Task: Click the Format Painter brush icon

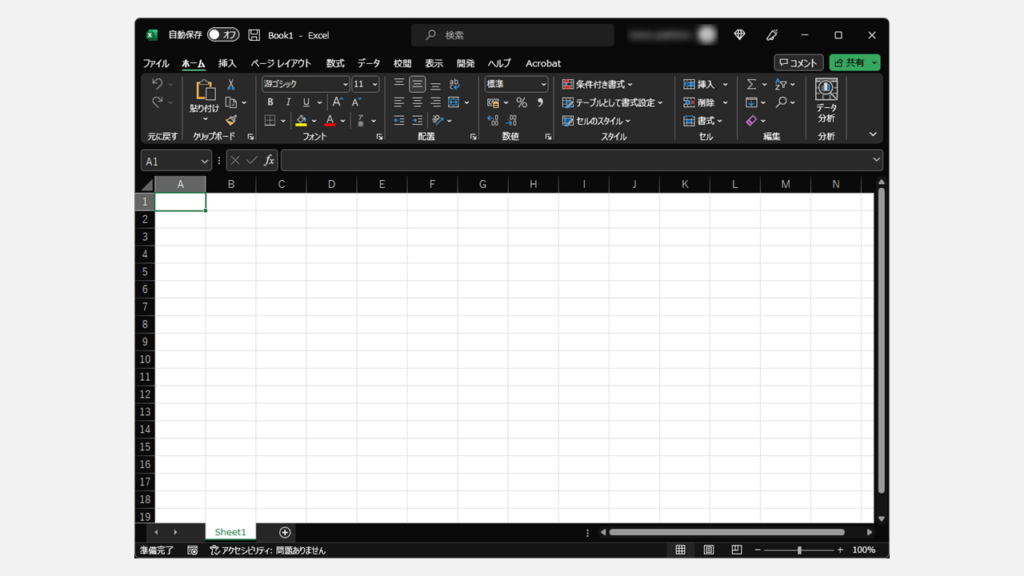Action: (x=231, y=121)
